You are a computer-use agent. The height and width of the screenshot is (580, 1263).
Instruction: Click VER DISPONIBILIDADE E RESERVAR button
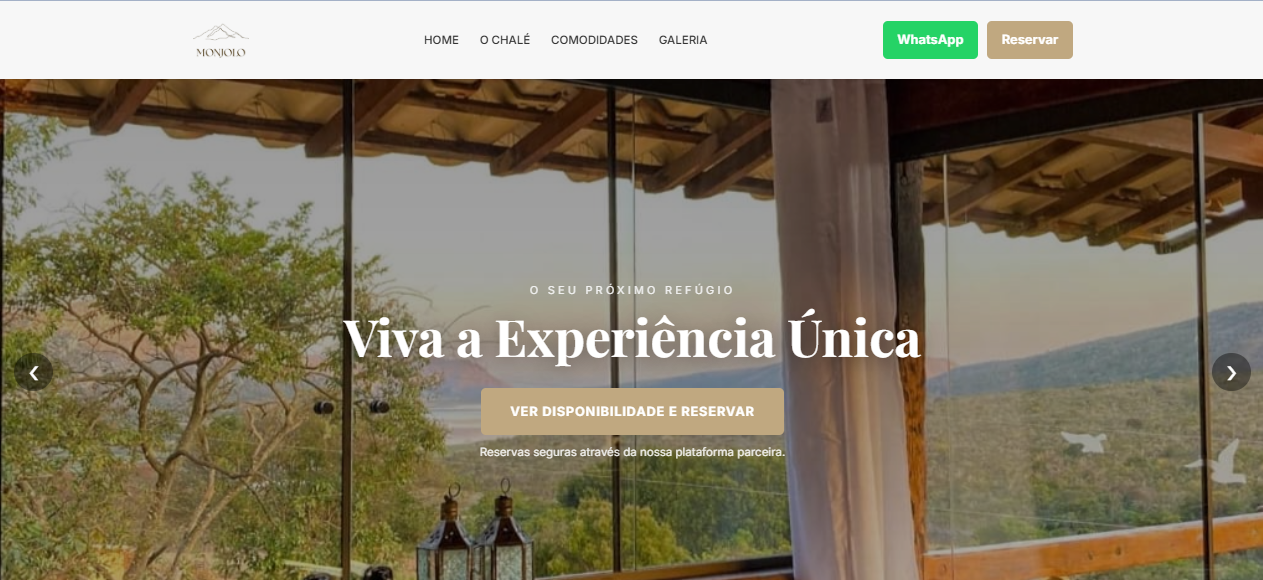(632, 411)
